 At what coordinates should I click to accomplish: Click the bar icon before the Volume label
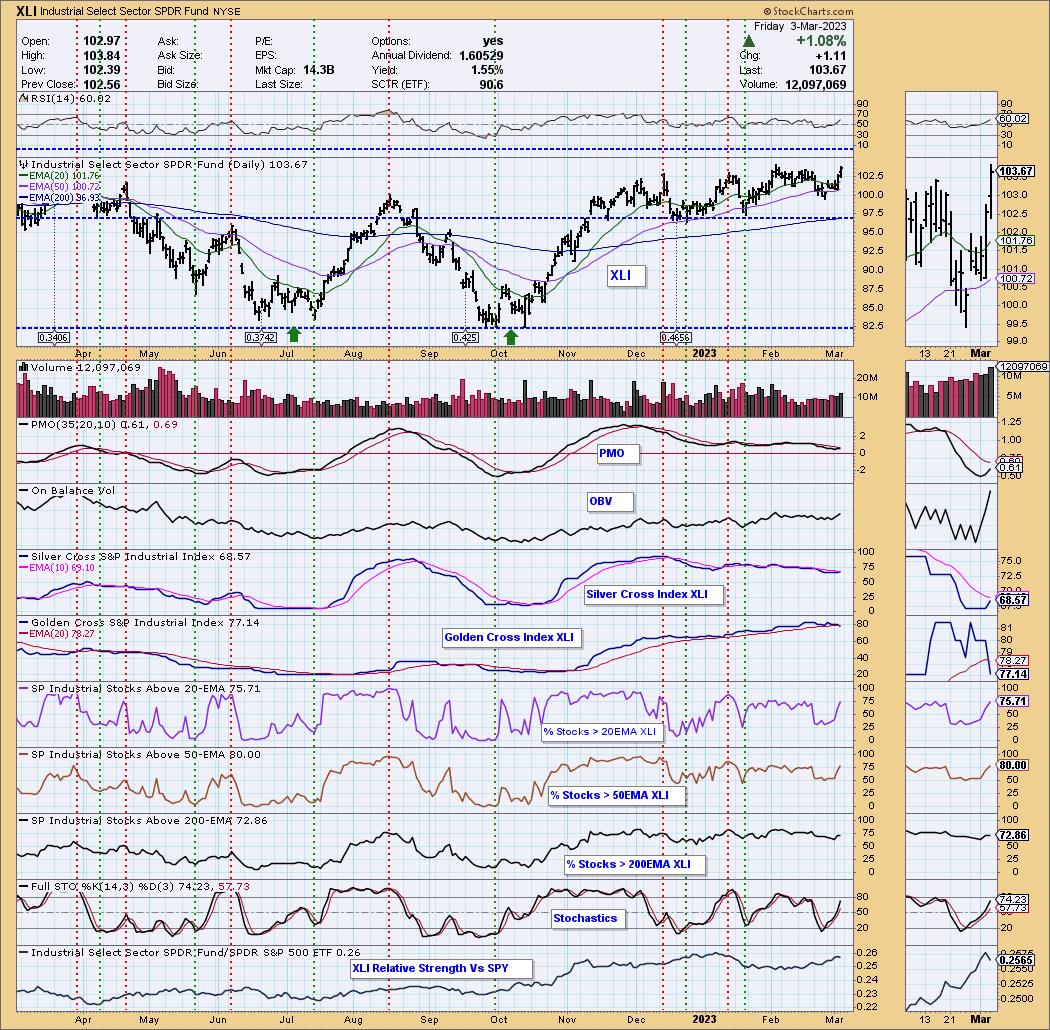point(23,368)
